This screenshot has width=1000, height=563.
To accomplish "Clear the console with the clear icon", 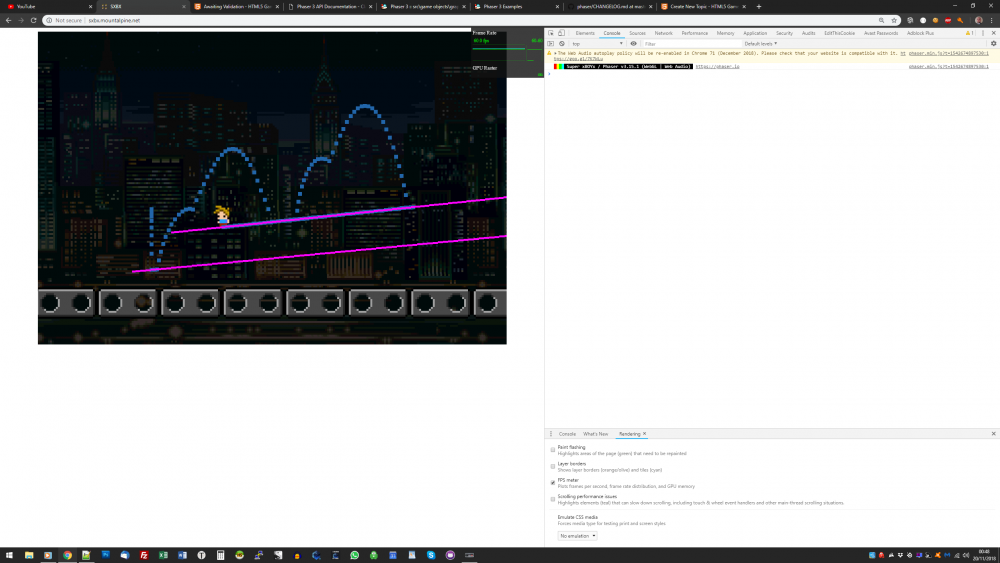I will [561, 44].
